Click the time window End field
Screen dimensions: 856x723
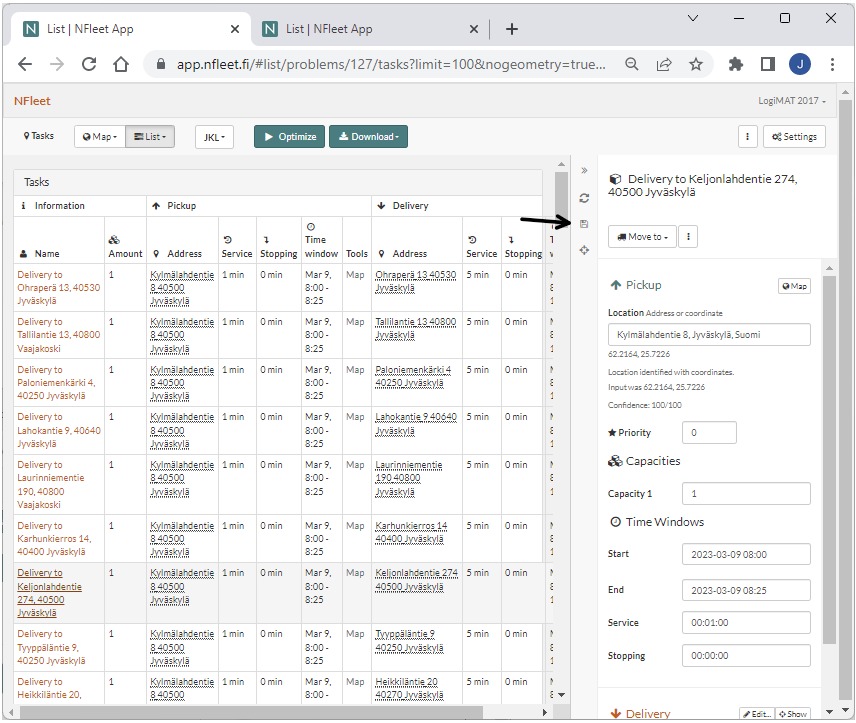coord(746,590)
